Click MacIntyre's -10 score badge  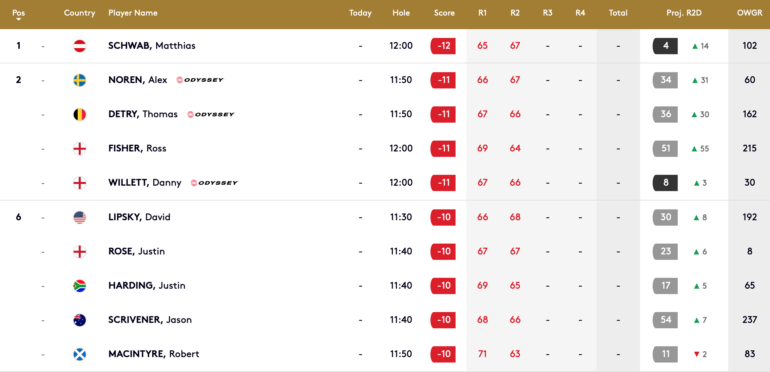tap(443, 354)
